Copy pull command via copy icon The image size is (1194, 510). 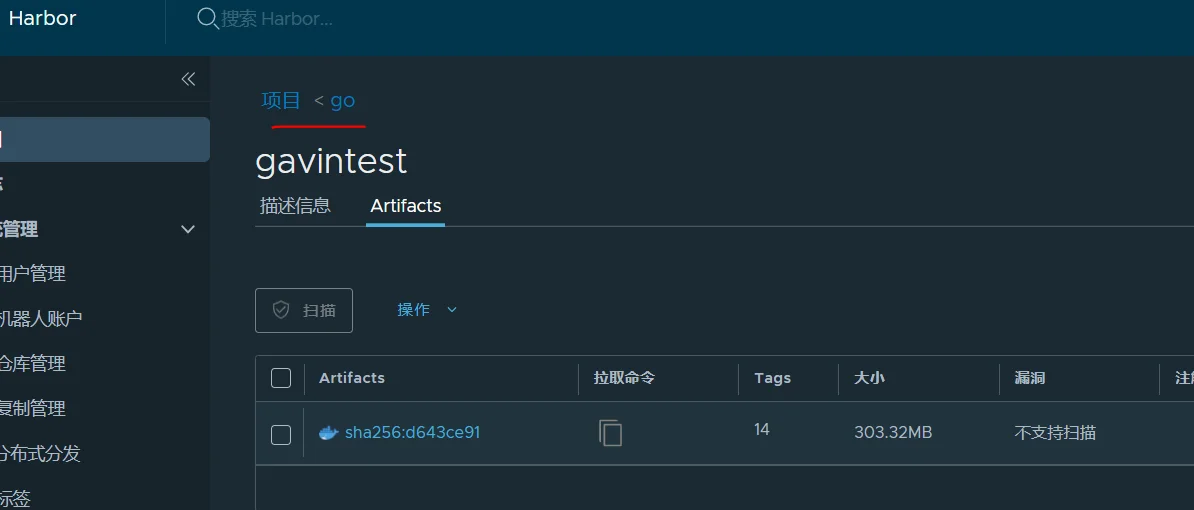click(610, 433)
